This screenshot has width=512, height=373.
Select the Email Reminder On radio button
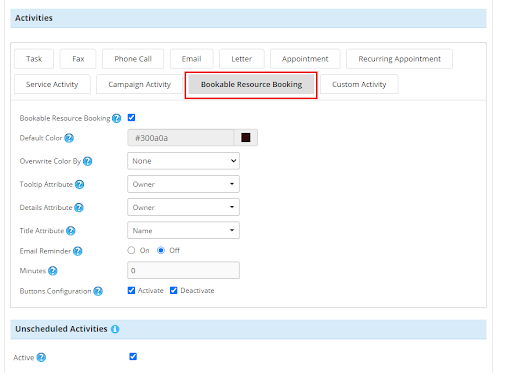coord(131,250)
